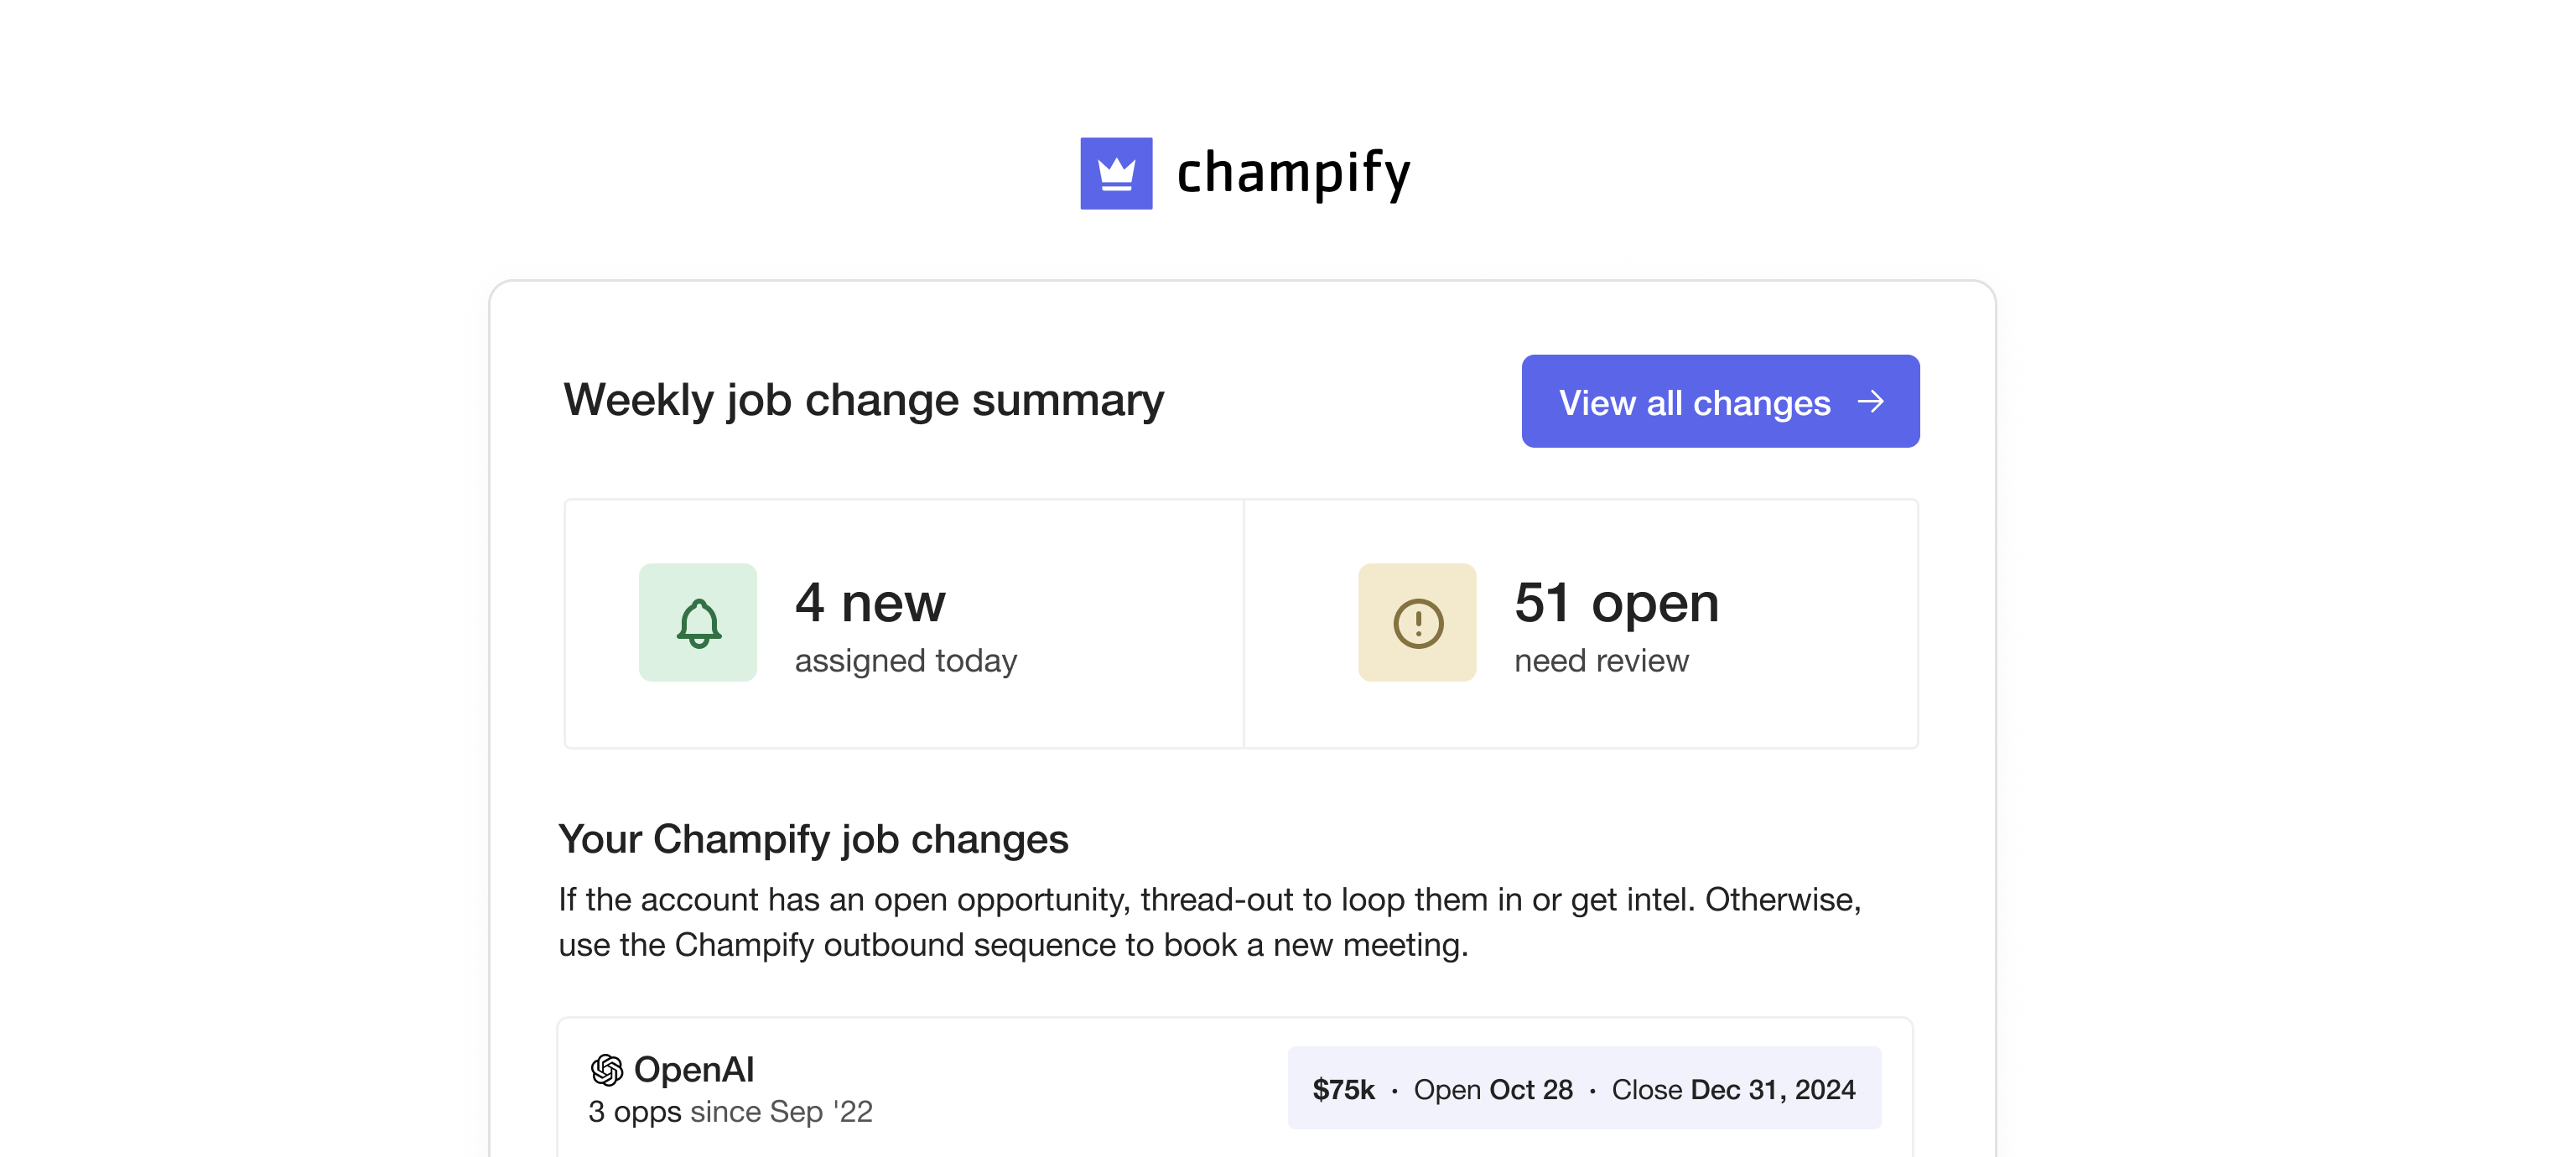Click the 'Close Dec 31, 2024' date
The height and width of the screenshot is (1157, 2576).
pyautogui.click(x=1734, y=1089)
